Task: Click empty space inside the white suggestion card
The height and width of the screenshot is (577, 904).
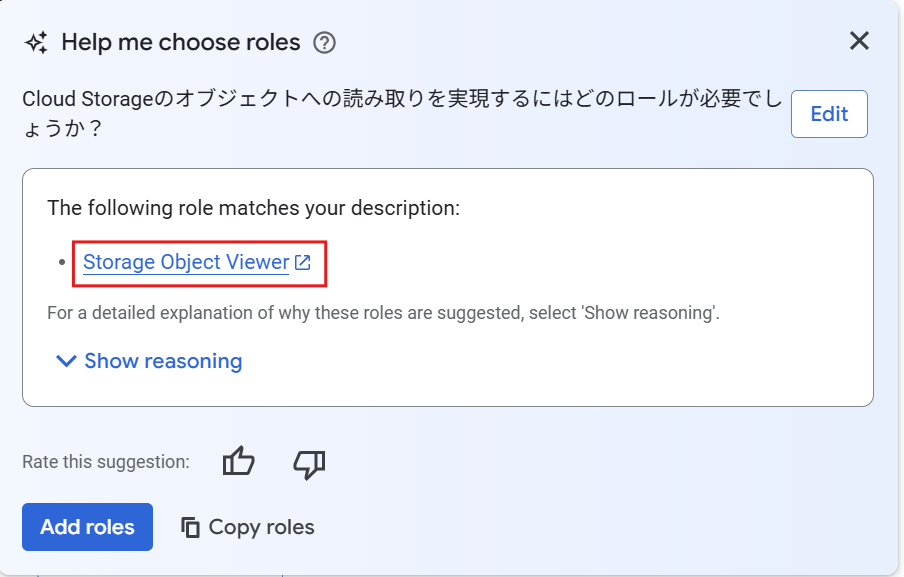Action: click(600, 370)
